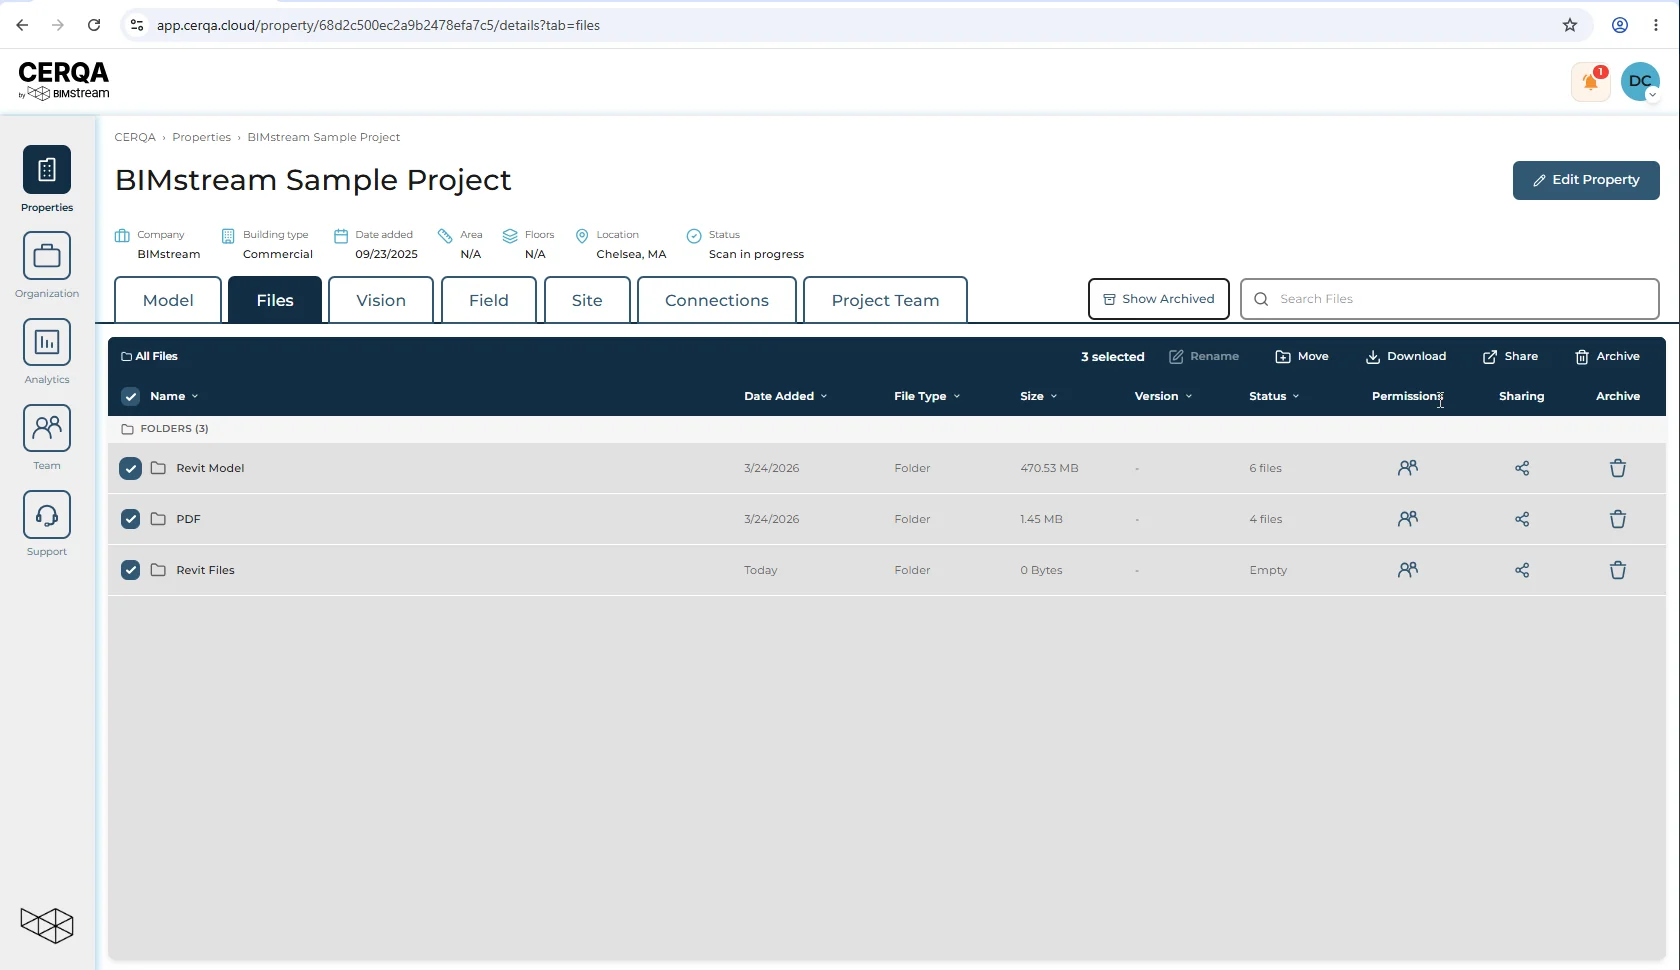Viewport: 1680px width, 970px height.
Task: Click the Rename toolbar button
Action: coord(1204,357)
